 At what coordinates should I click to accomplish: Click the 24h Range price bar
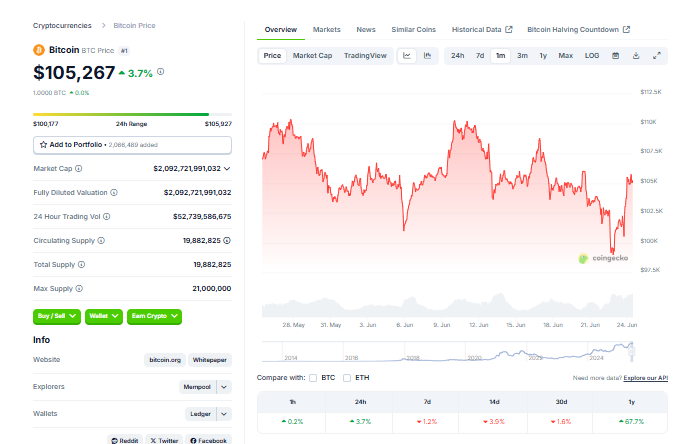[132, 114]
